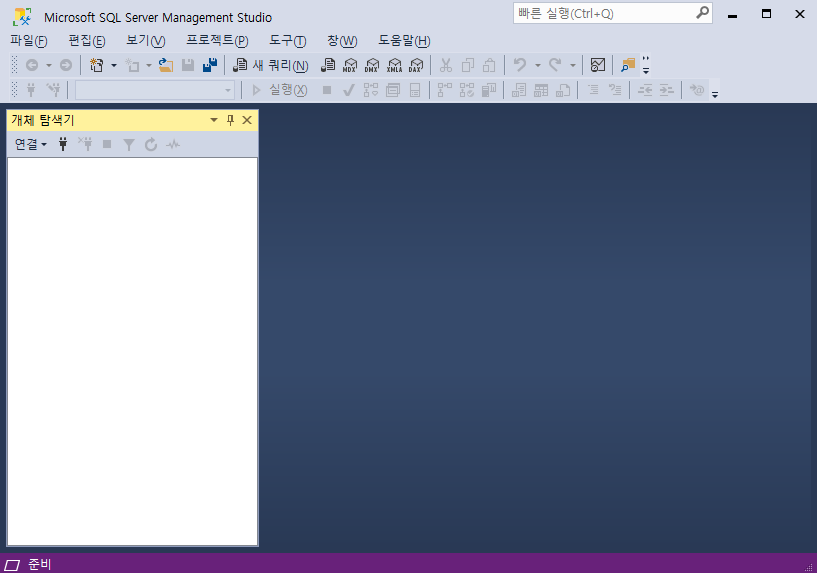The image size is (817, 573).
Task: Open the available databases combo box
Action: (155, 90)
